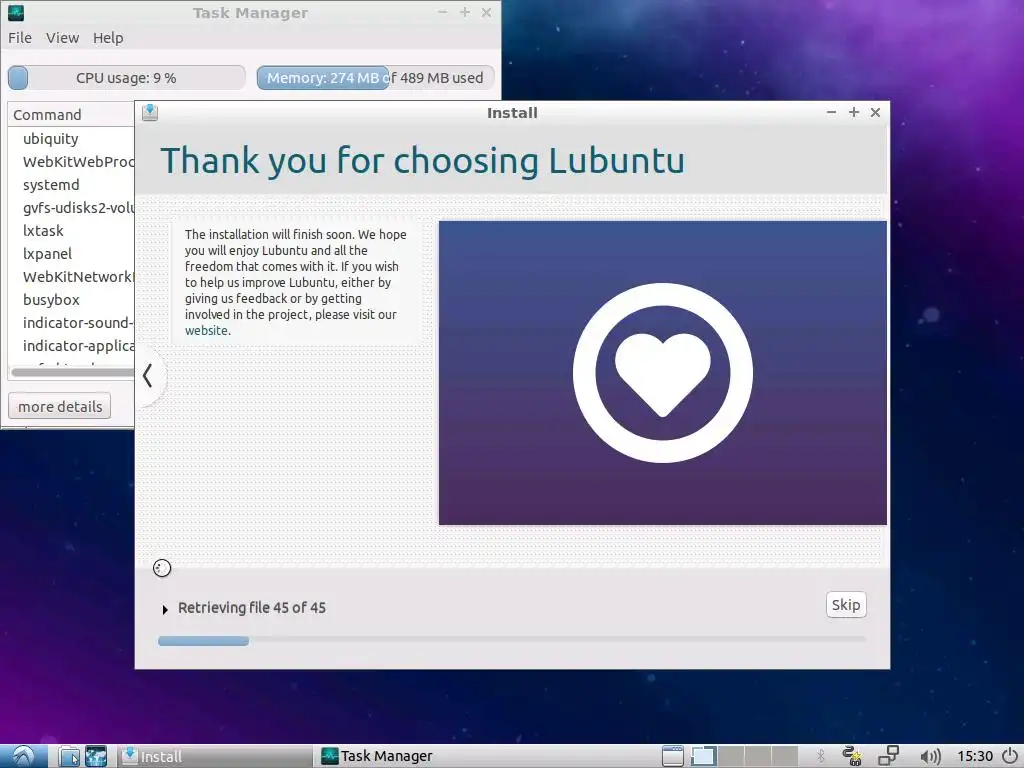This screenshot has height=768, width=1024.
Task: Open the network connections tray icon
Action: pos(888,756)
